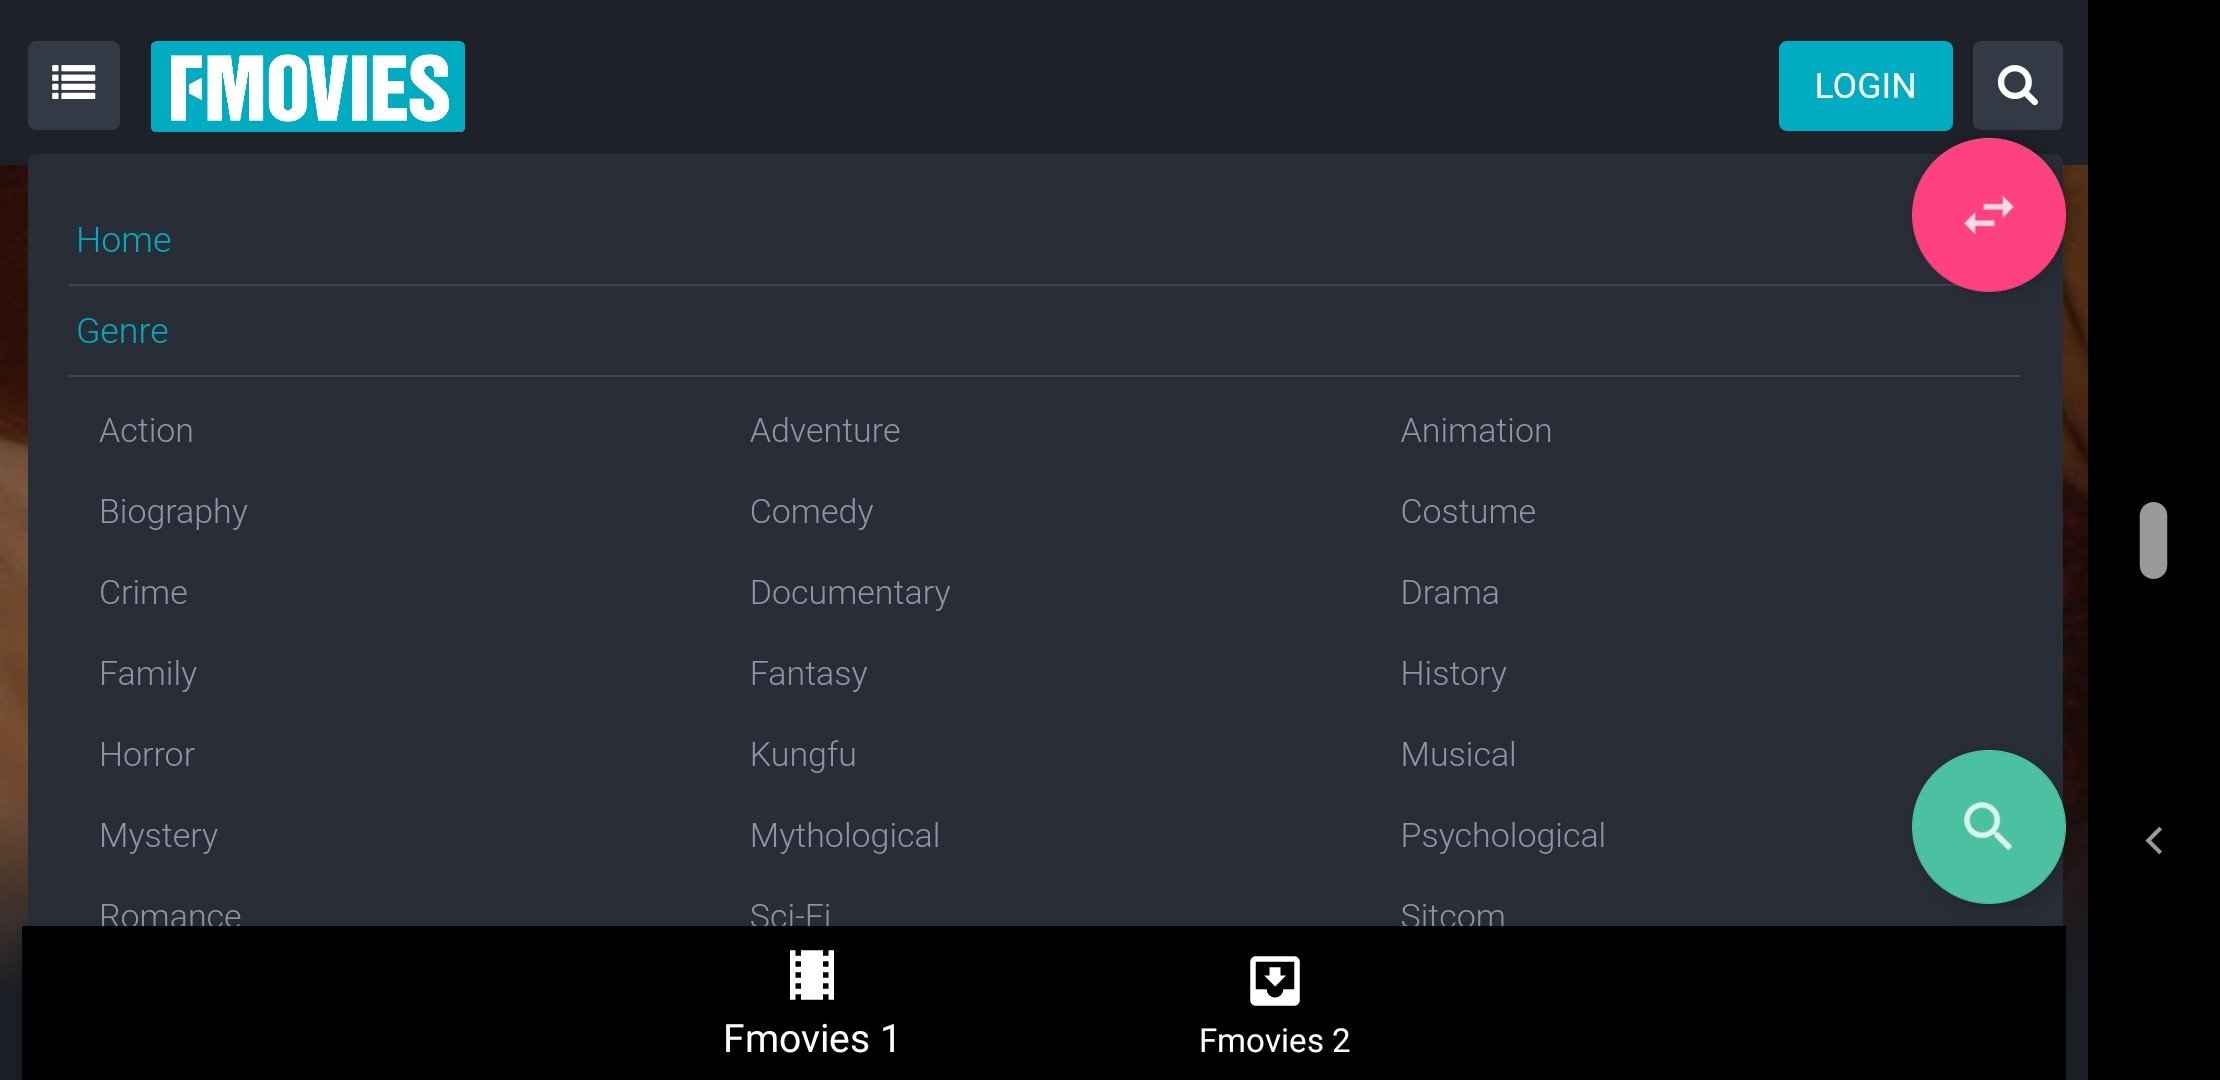Select the Documentary genre item
Image resolution: width=2220 pixels, height=1080 pixels.
(849, 592)
